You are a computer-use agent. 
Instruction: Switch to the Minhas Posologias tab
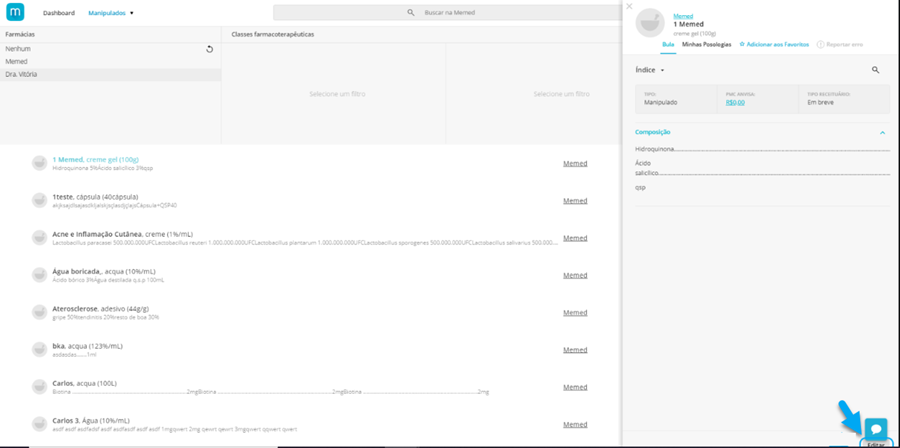click(707, 44)
